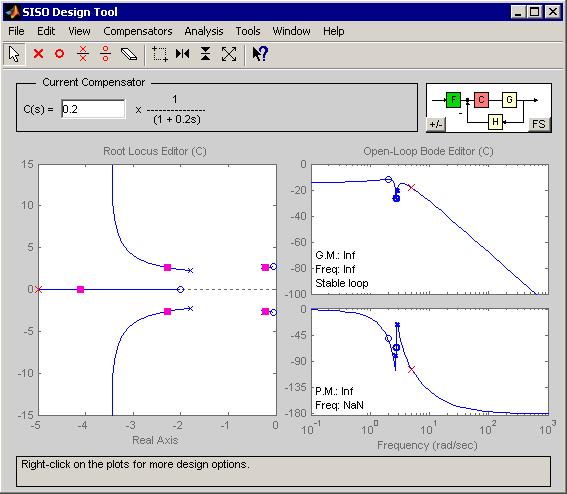The width and height of the screenshot is (567, 494).
Task: Click red x marker on Bode phase plot
Action: point(411,369)
